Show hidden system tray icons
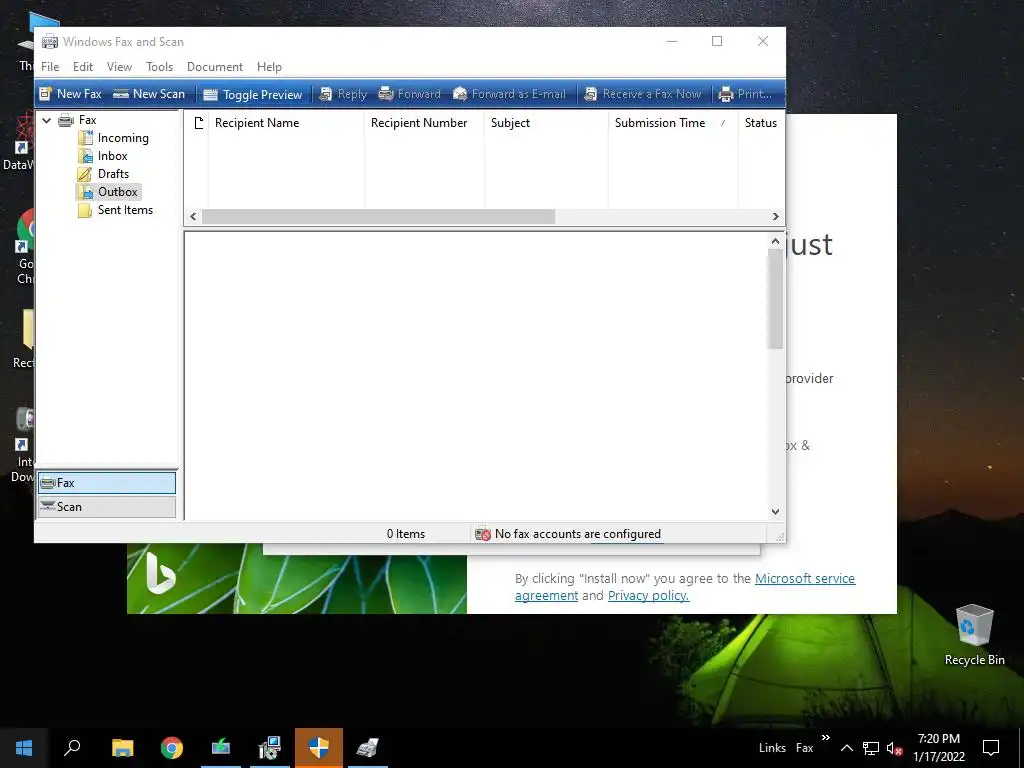The width and height of the screenshot is (1024, 768). [846, 748]
